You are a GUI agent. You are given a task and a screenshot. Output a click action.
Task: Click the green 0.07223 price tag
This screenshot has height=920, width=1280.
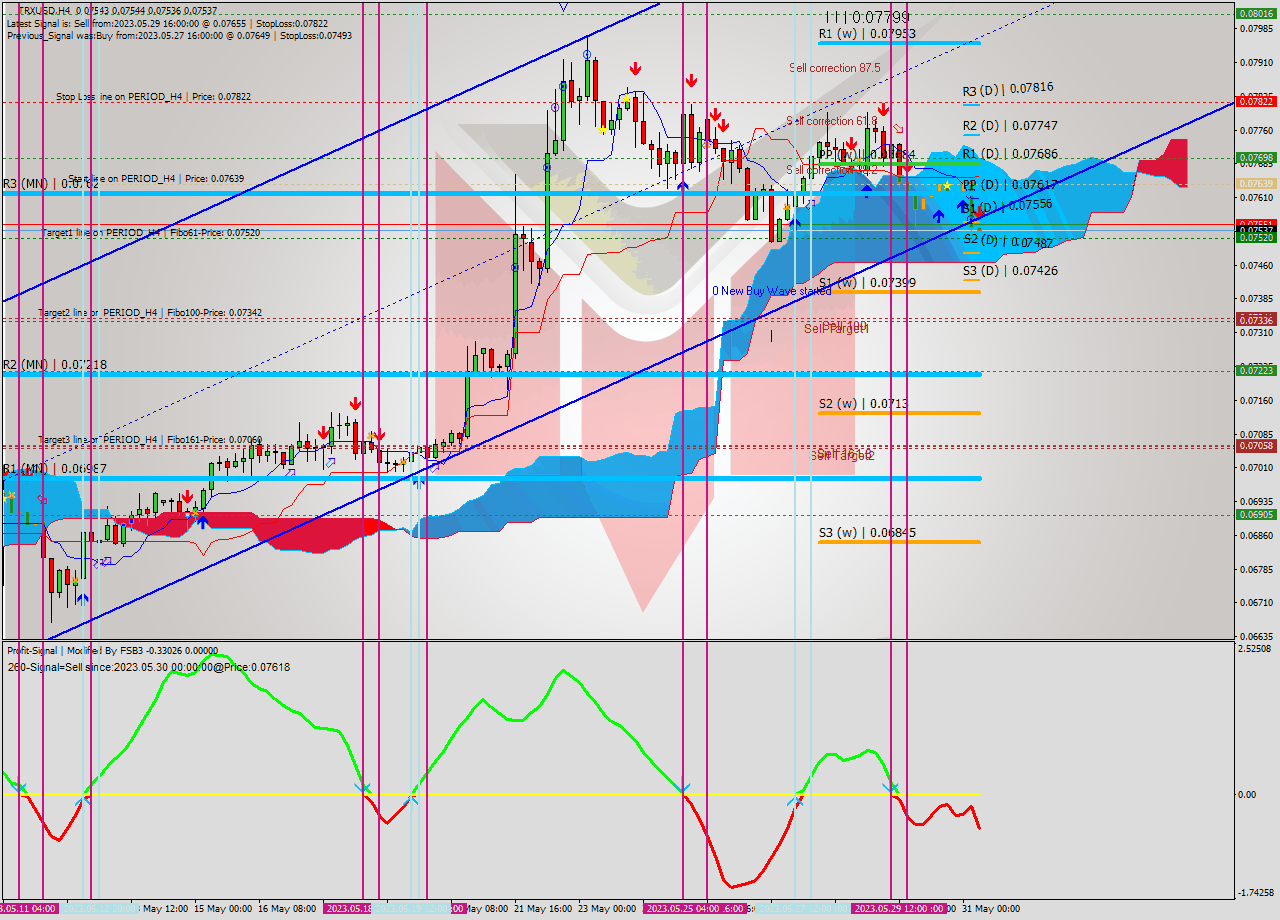(x=1255, y=370)
